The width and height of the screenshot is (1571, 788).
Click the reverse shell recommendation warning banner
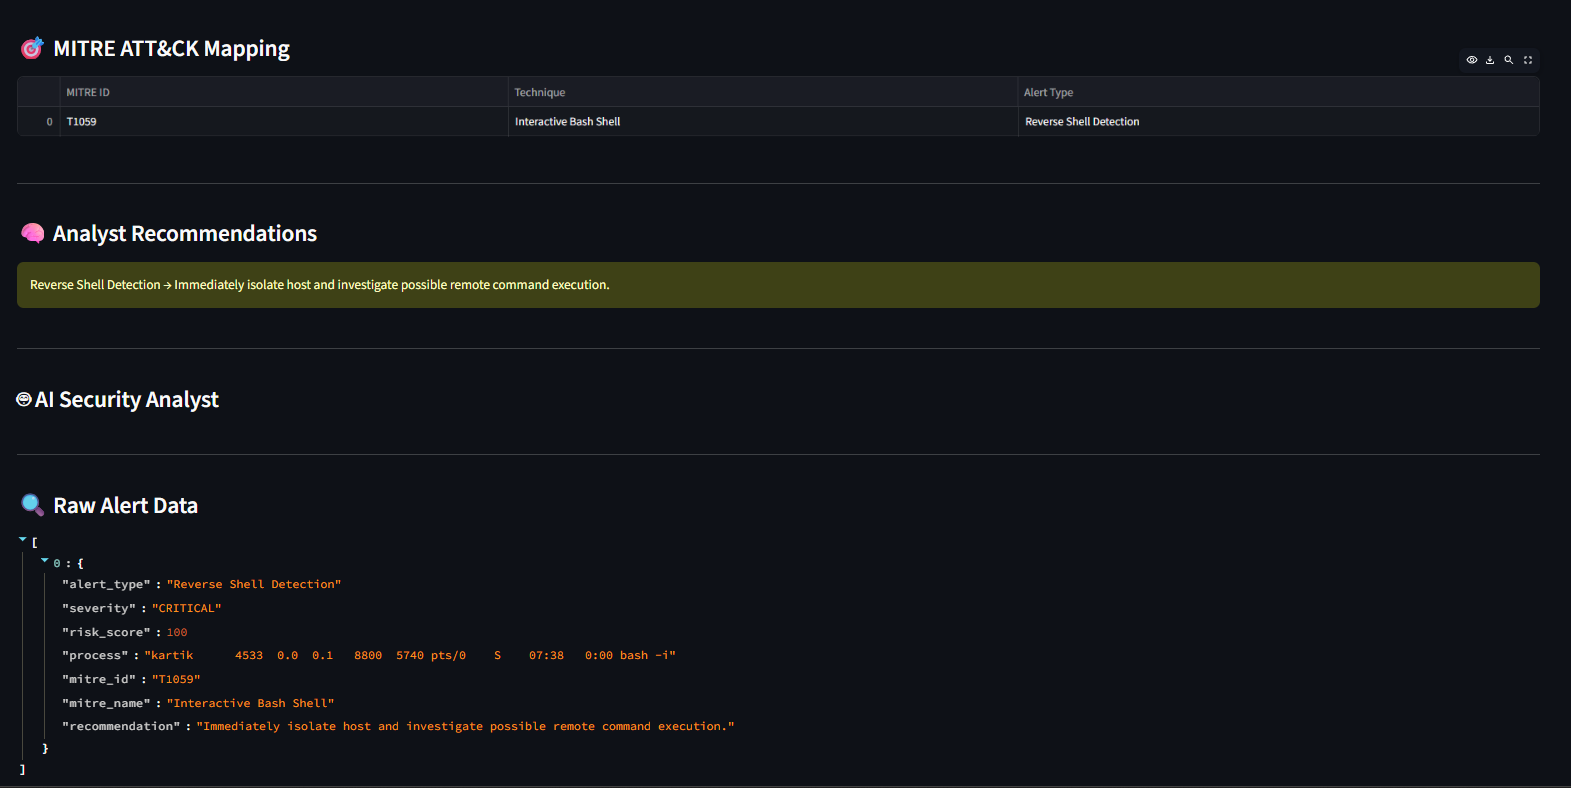pos(778,285)
